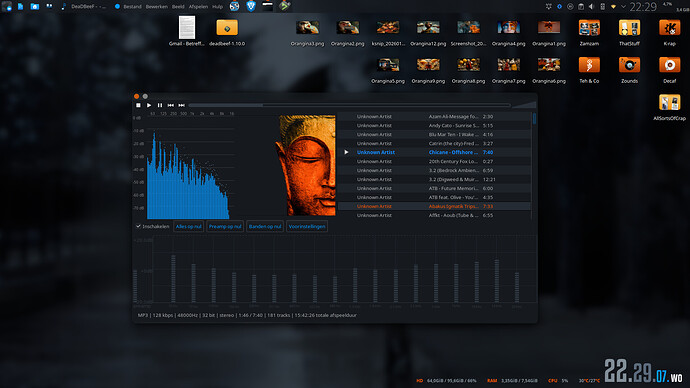Viewport: 690px width, 388px height.
Task: Click the track seek bar
Action: tap(349, 105)
